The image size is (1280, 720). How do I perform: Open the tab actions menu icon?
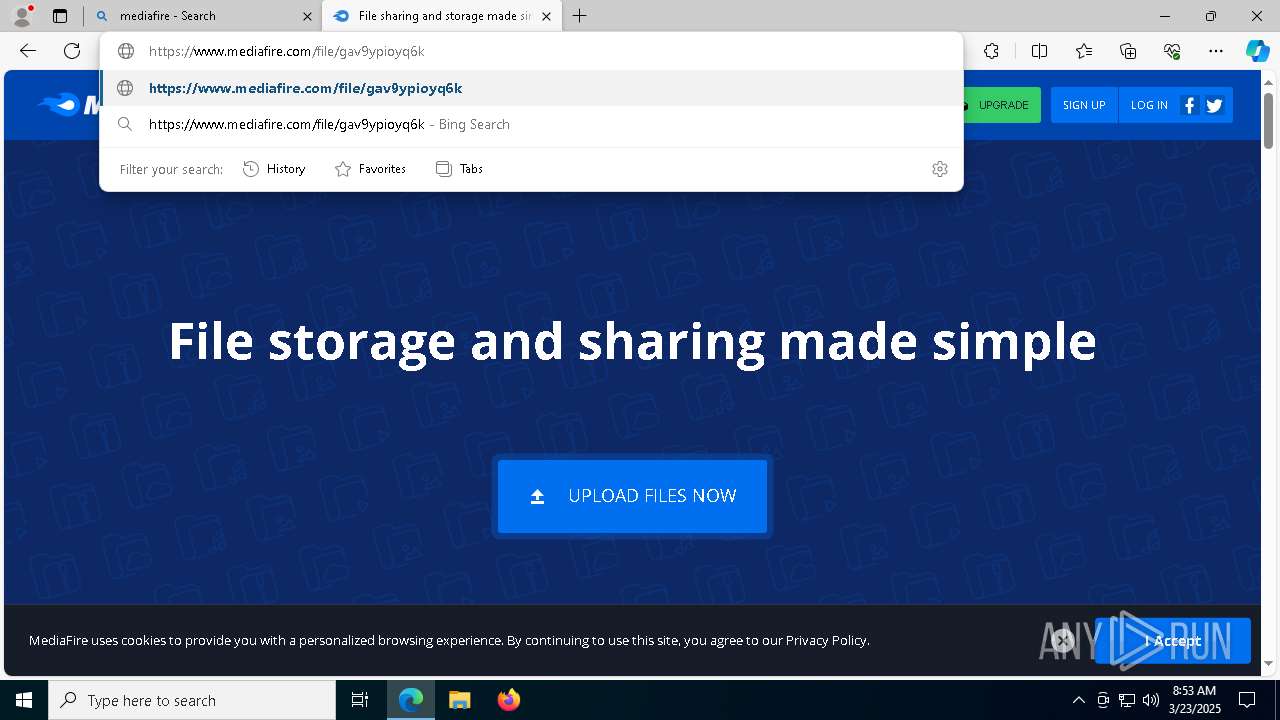click(60, 16)
